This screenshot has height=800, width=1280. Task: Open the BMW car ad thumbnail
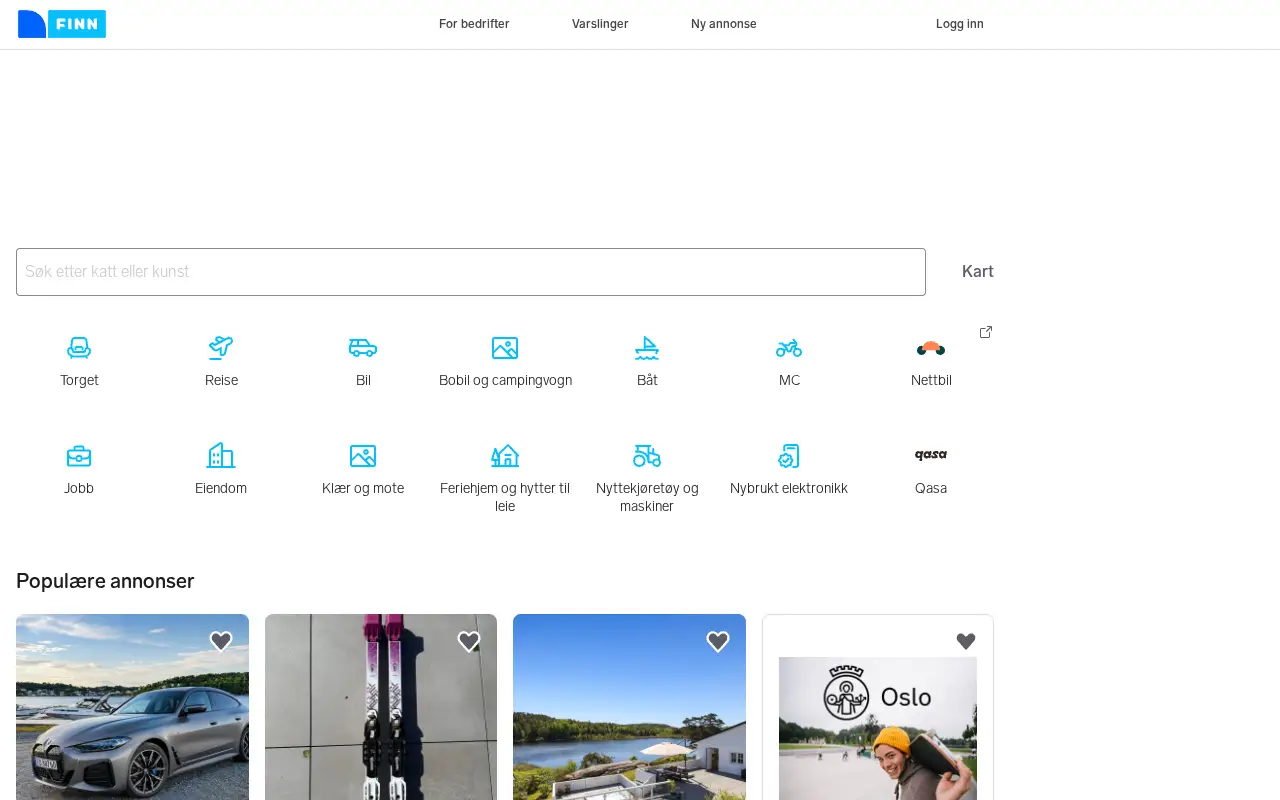click(132, 707)
